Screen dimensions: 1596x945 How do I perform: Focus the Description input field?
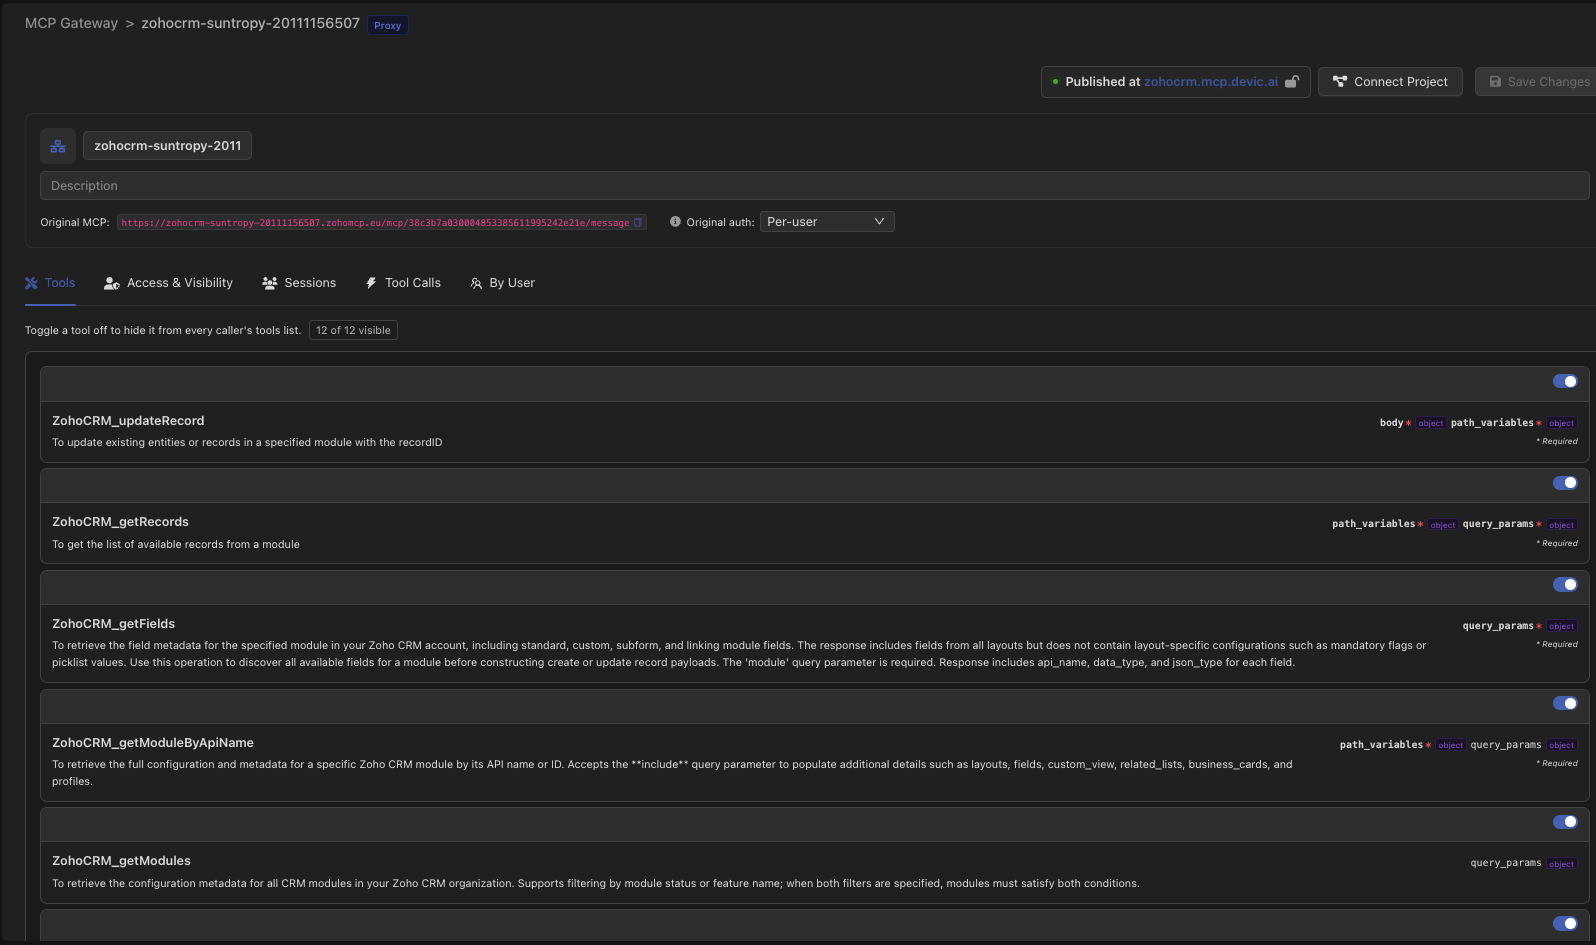point(814,186)
